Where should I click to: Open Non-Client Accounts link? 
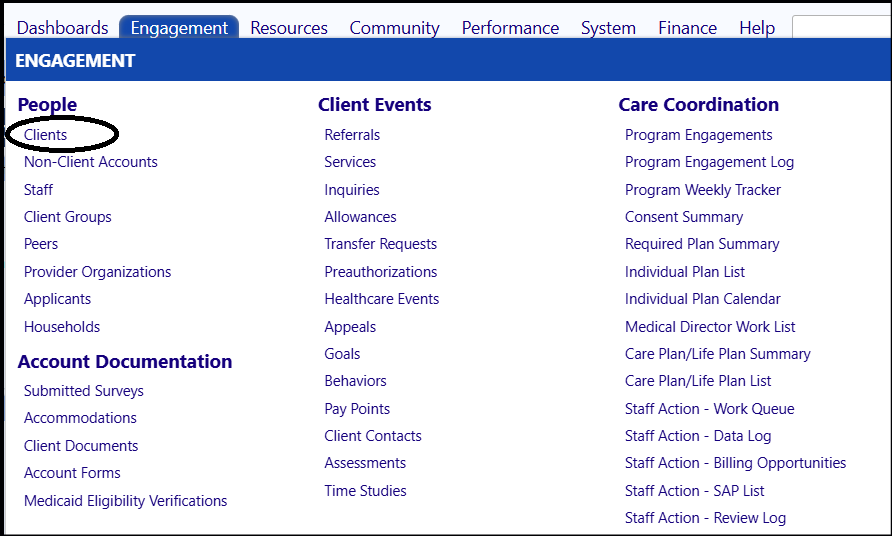click(x=90, y=162)
